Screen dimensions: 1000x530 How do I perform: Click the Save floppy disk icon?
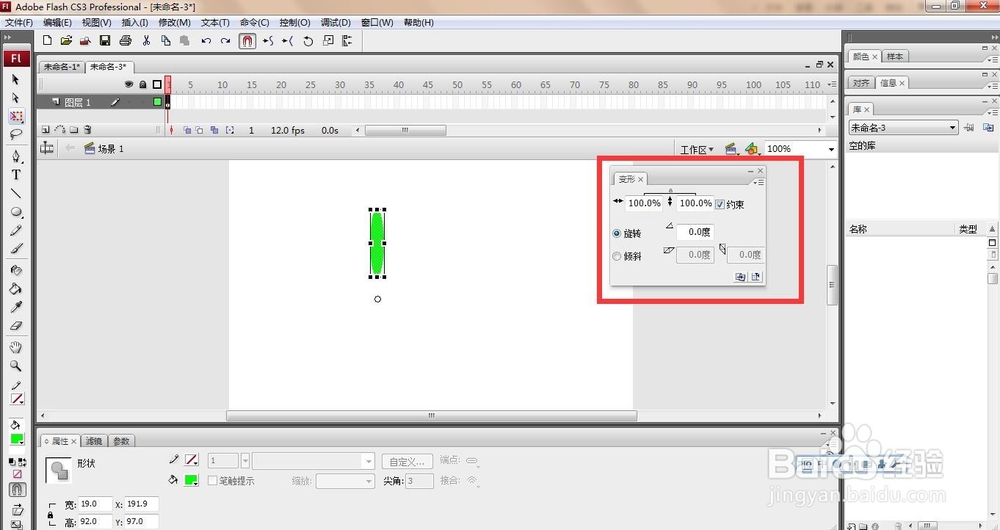pyautogui.click(x=105, y=41)
